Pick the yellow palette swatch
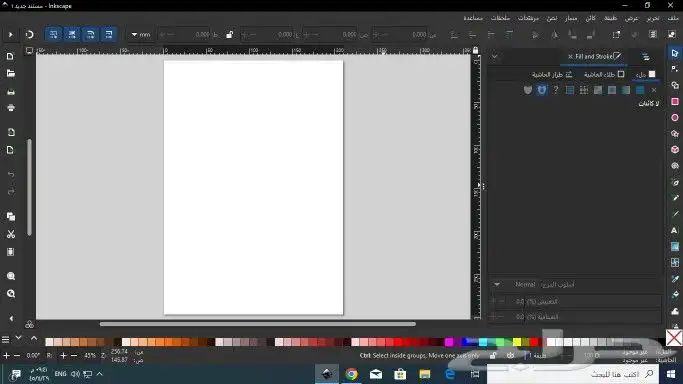The width and height of the screenshot is (683, 384). pyautogui.click(x=517, y=342)
